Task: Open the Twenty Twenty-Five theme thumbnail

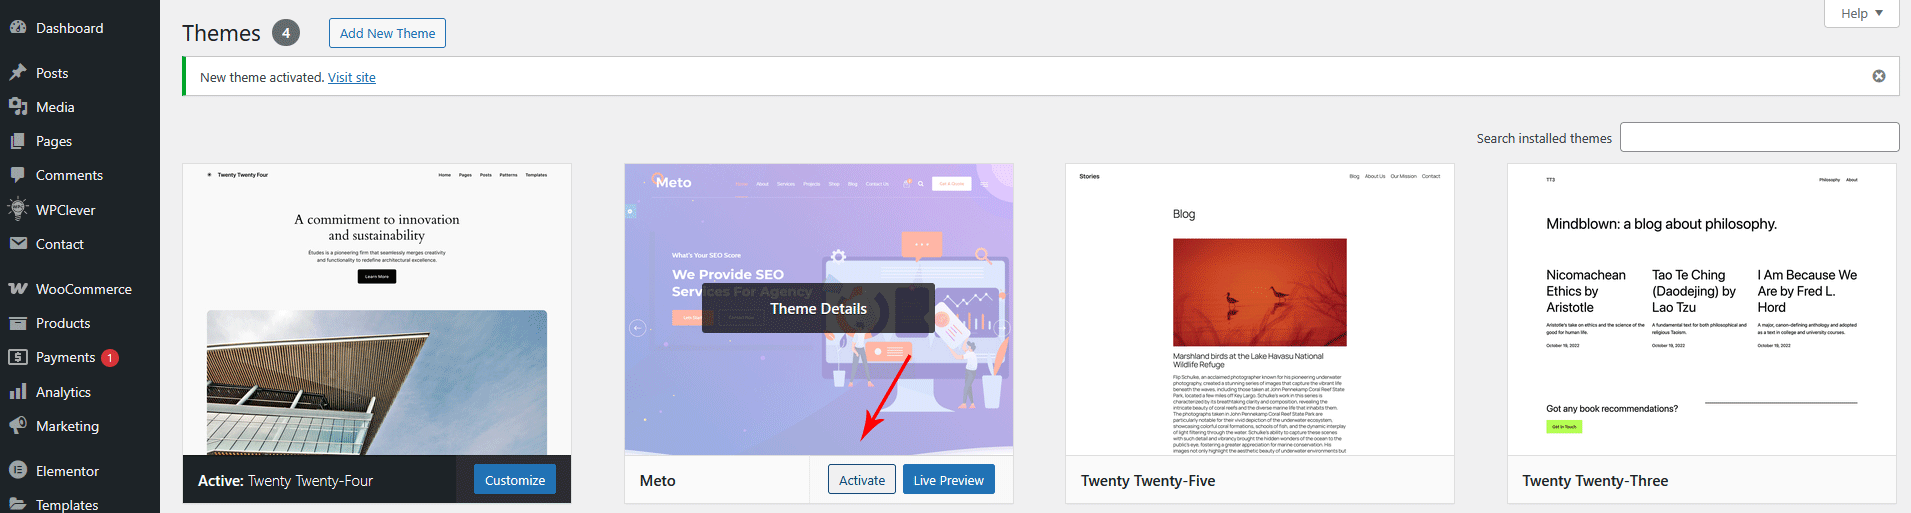Action: coord(1260,310)
